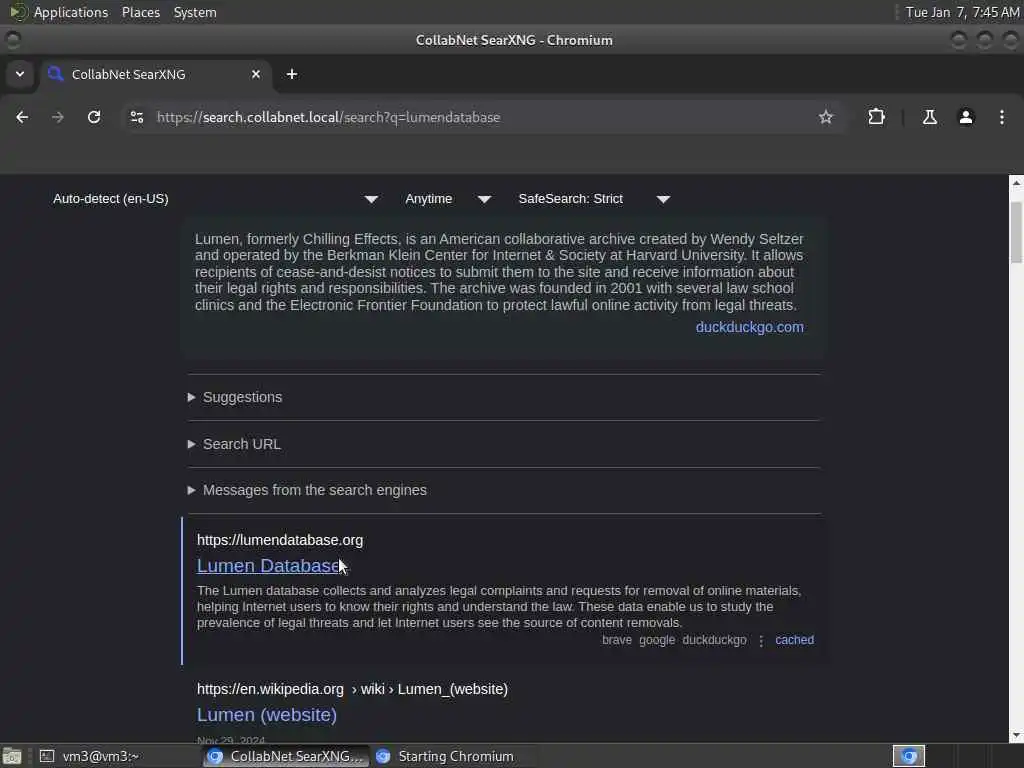
Task: Select the CollabNet SearXNG tab
Action: click(154, 74)
